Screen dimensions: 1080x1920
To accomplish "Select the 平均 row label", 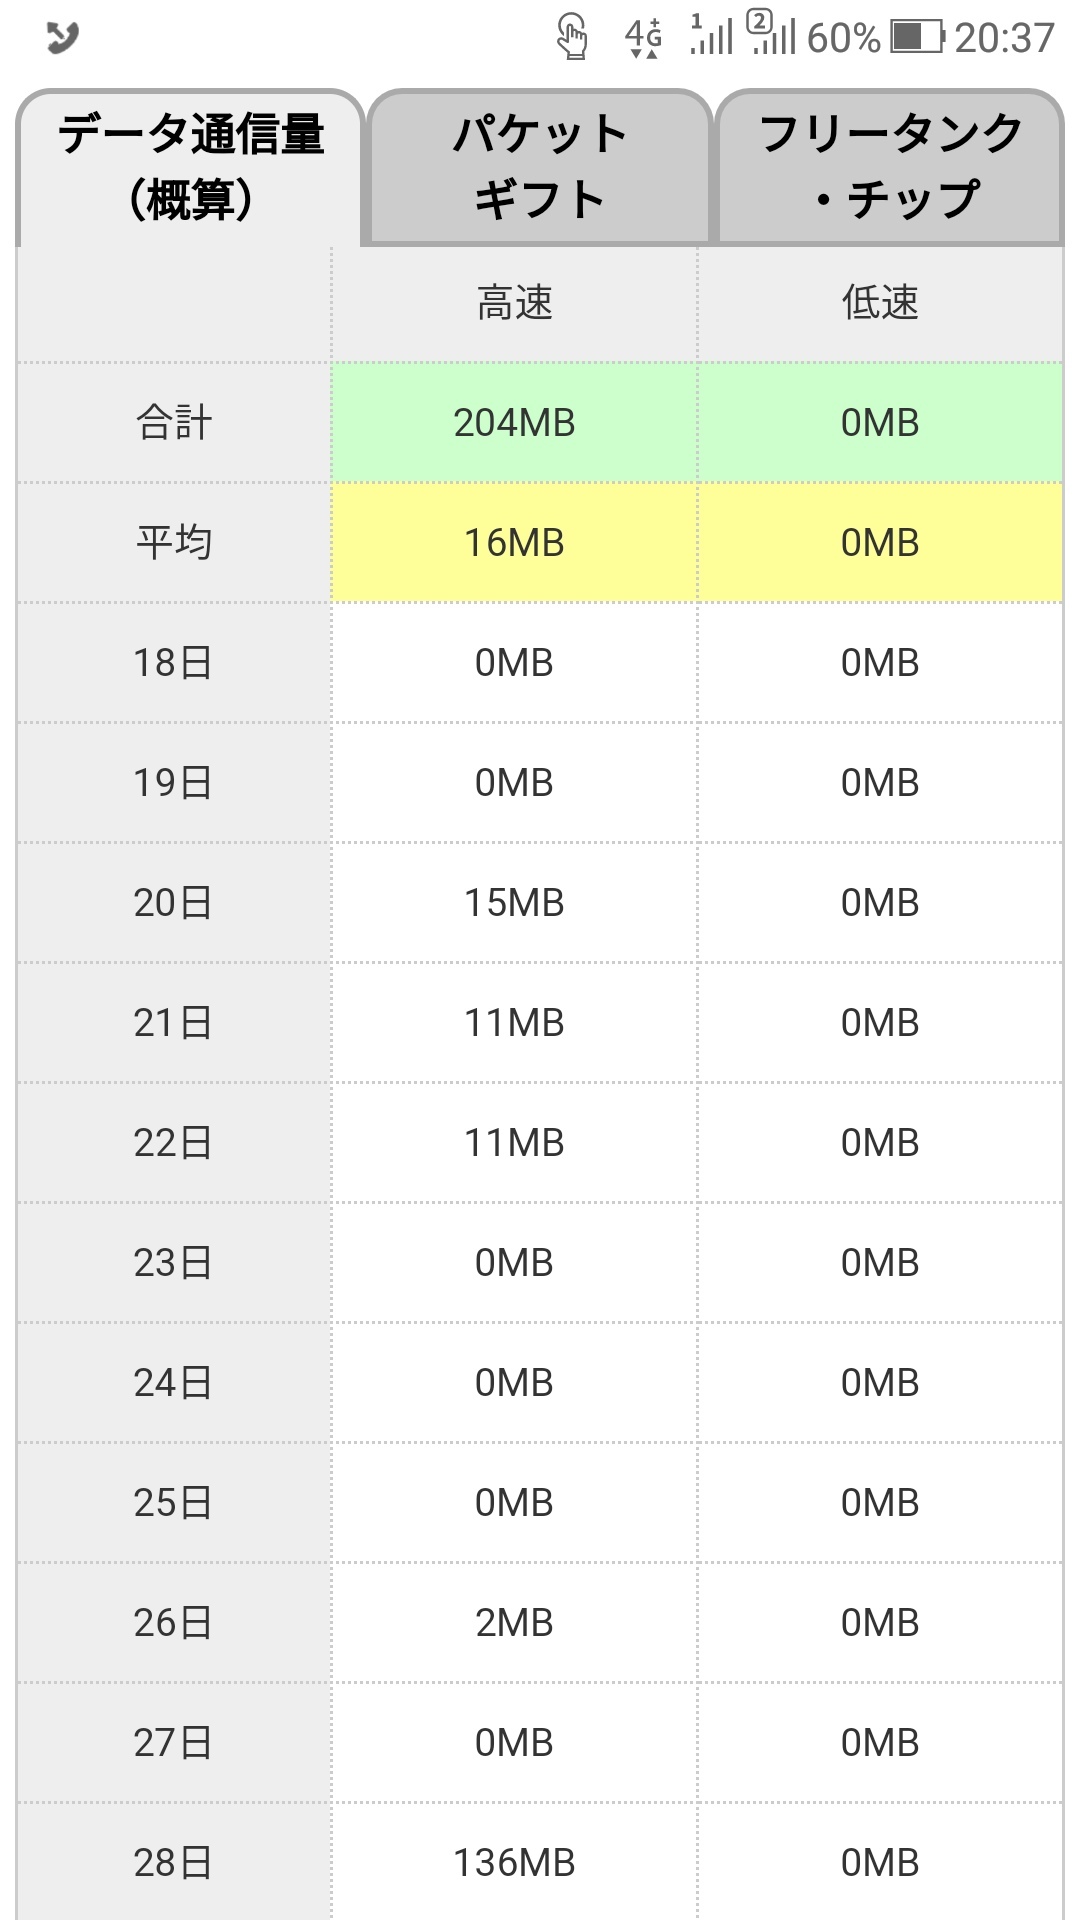I will pyautogui.click(x=174, y=543).
